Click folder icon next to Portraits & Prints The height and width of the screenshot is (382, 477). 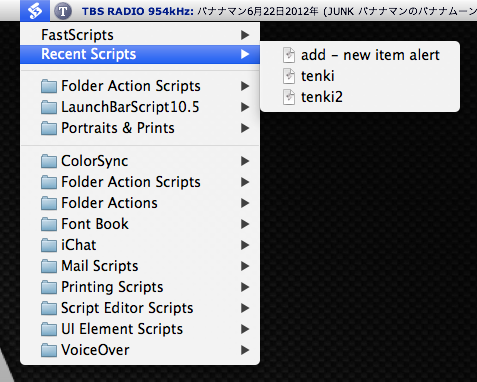coord(49,128)
